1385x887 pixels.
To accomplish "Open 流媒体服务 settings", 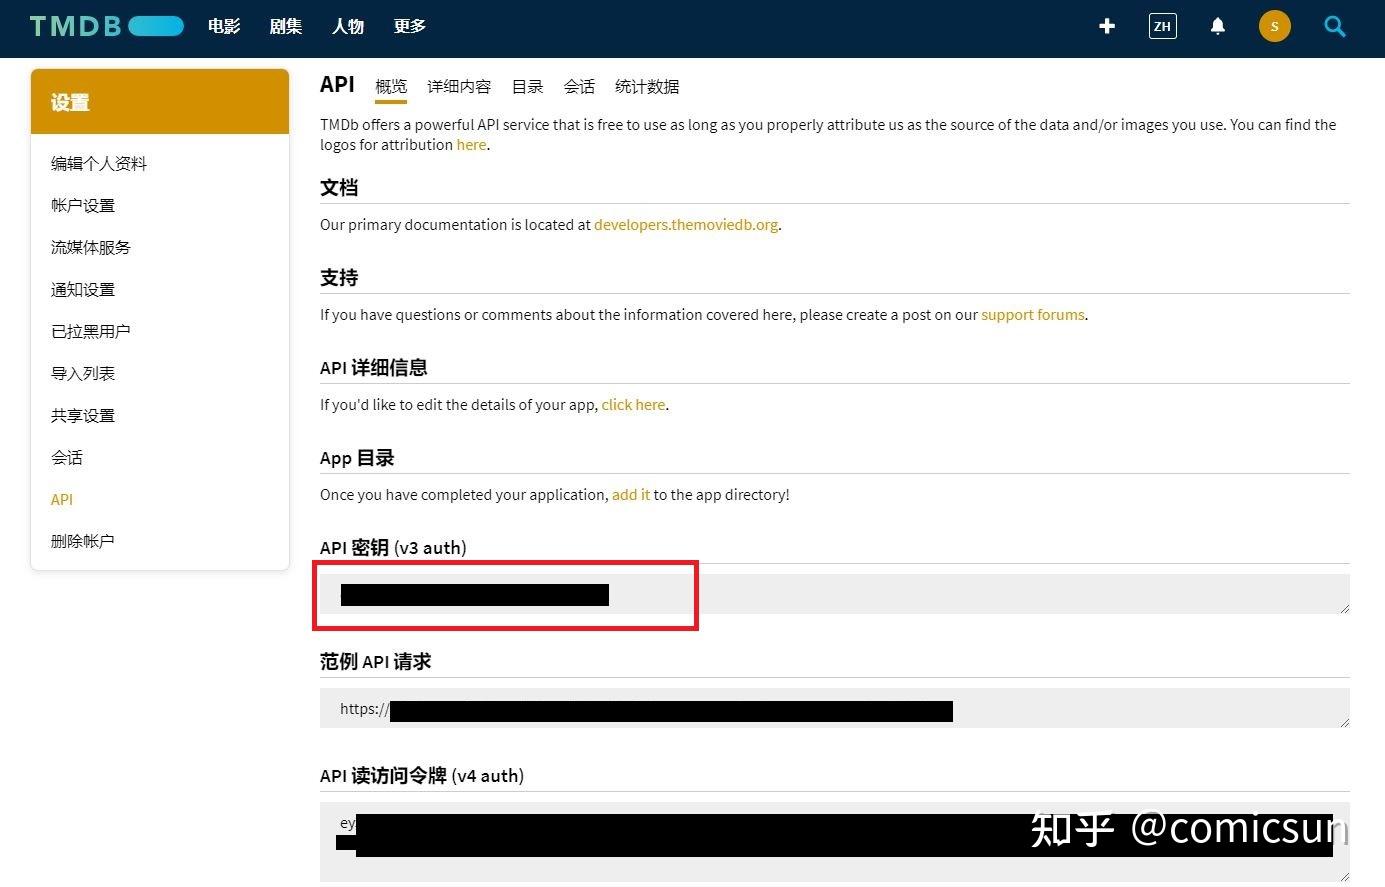I will [91, 247].
